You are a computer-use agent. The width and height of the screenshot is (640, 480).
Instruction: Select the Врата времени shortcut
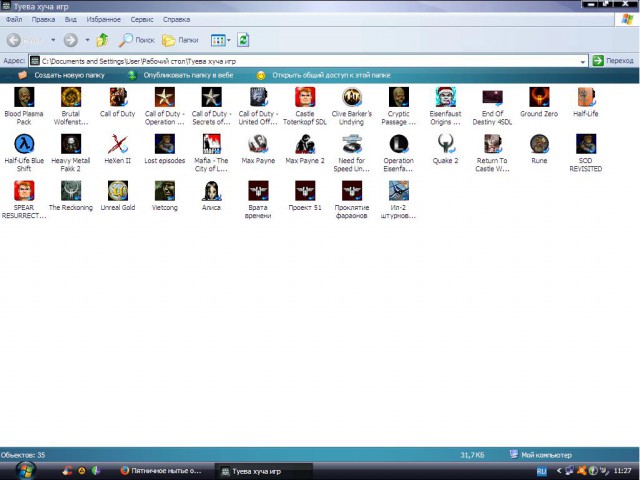coord(258,191)
